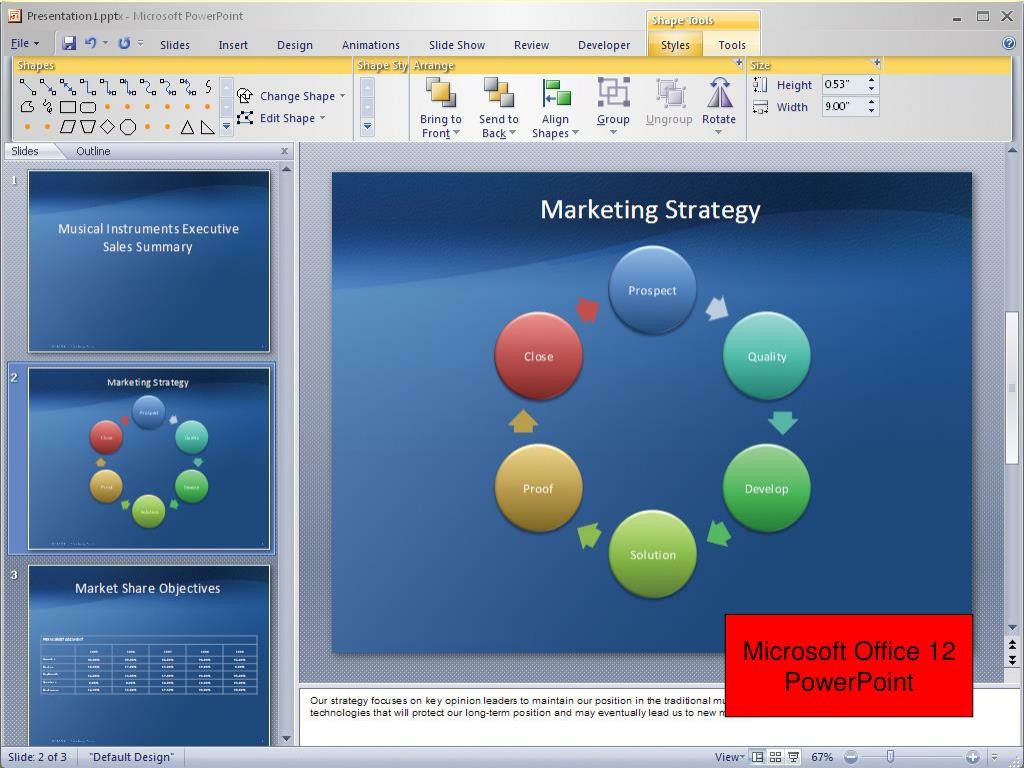This screenshot has height=768, width=1024.
Task: Switch to Normal view icon in status bar
Action: 758,757
